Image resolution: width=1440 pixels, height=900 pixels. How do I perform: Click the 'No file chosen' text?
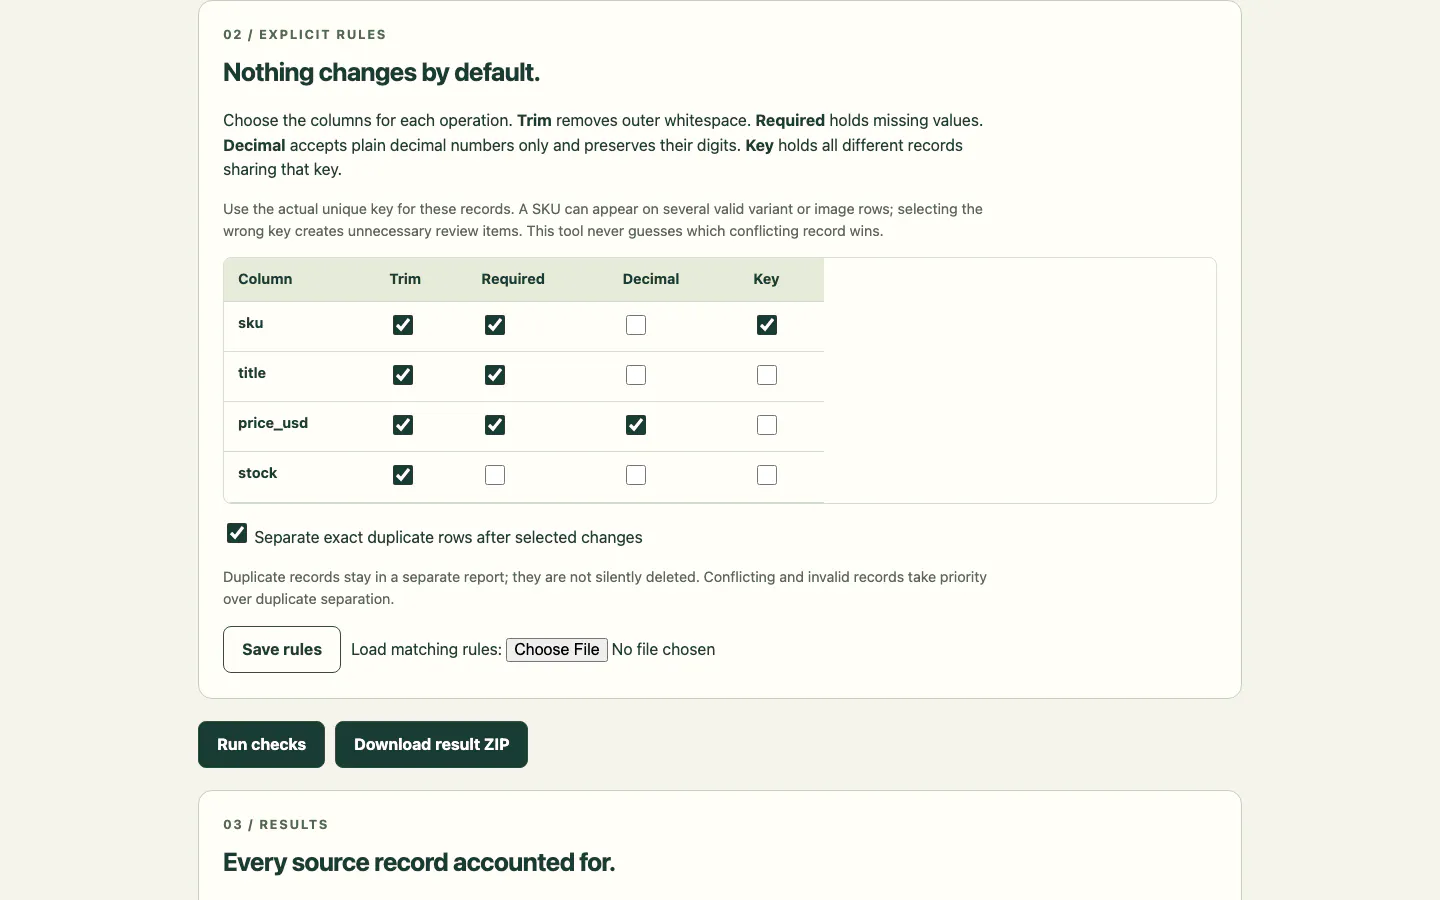click(664, 650)
